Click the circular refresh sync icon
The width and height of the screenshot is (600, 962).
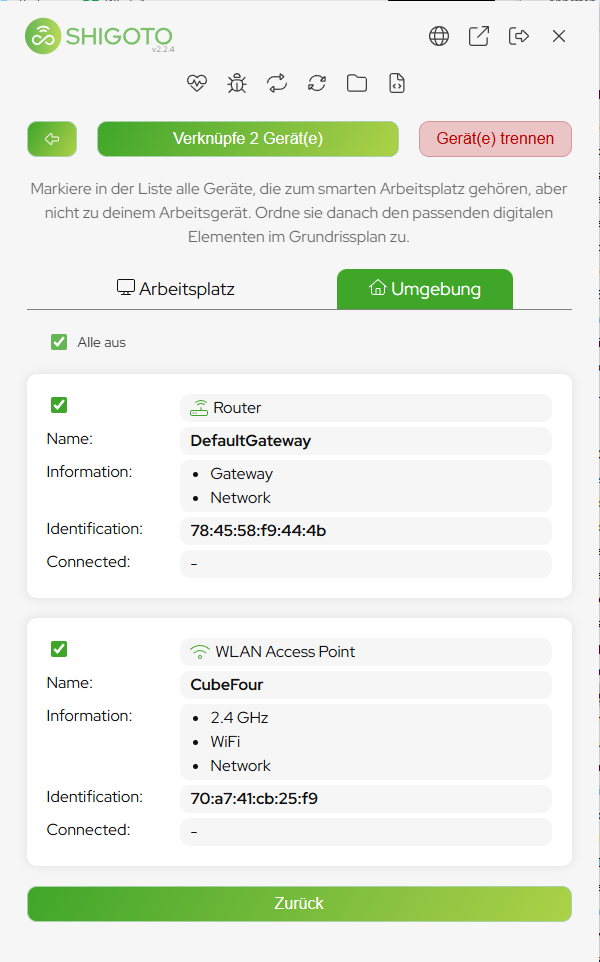point(317,83)
